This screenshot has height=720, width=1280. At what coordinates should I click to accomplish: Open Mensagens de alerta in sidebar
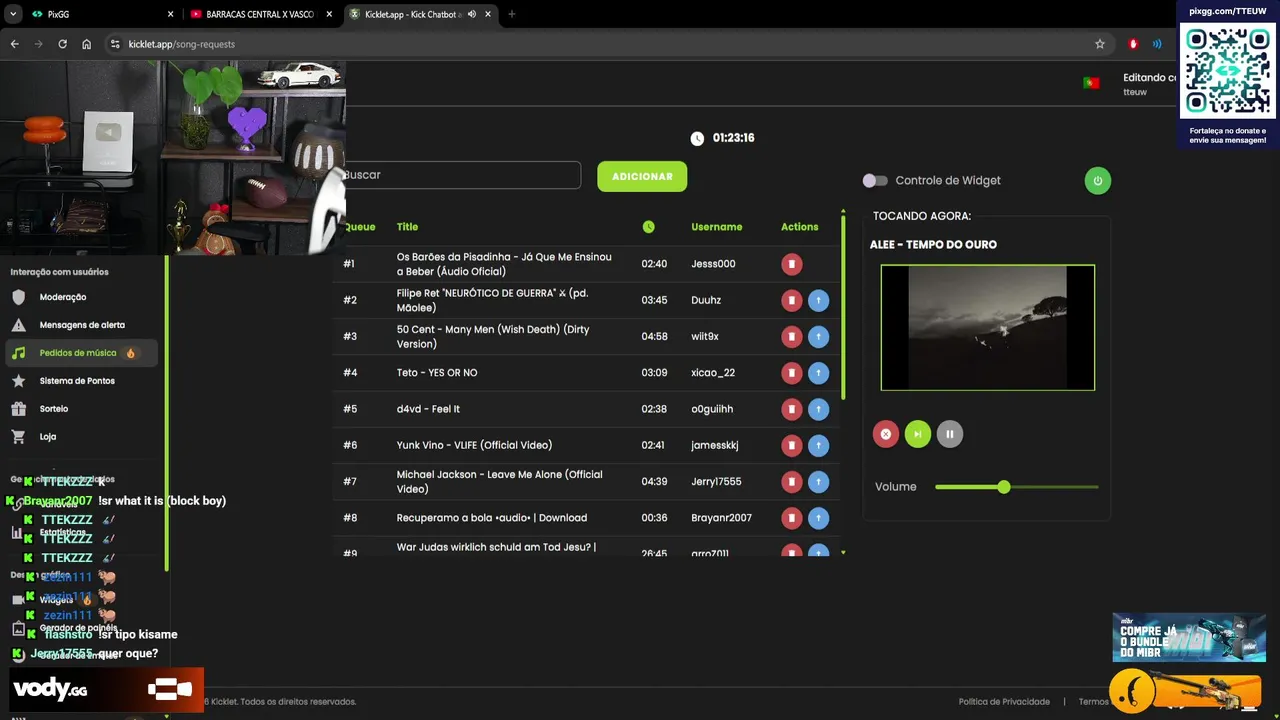click(82, 325)
